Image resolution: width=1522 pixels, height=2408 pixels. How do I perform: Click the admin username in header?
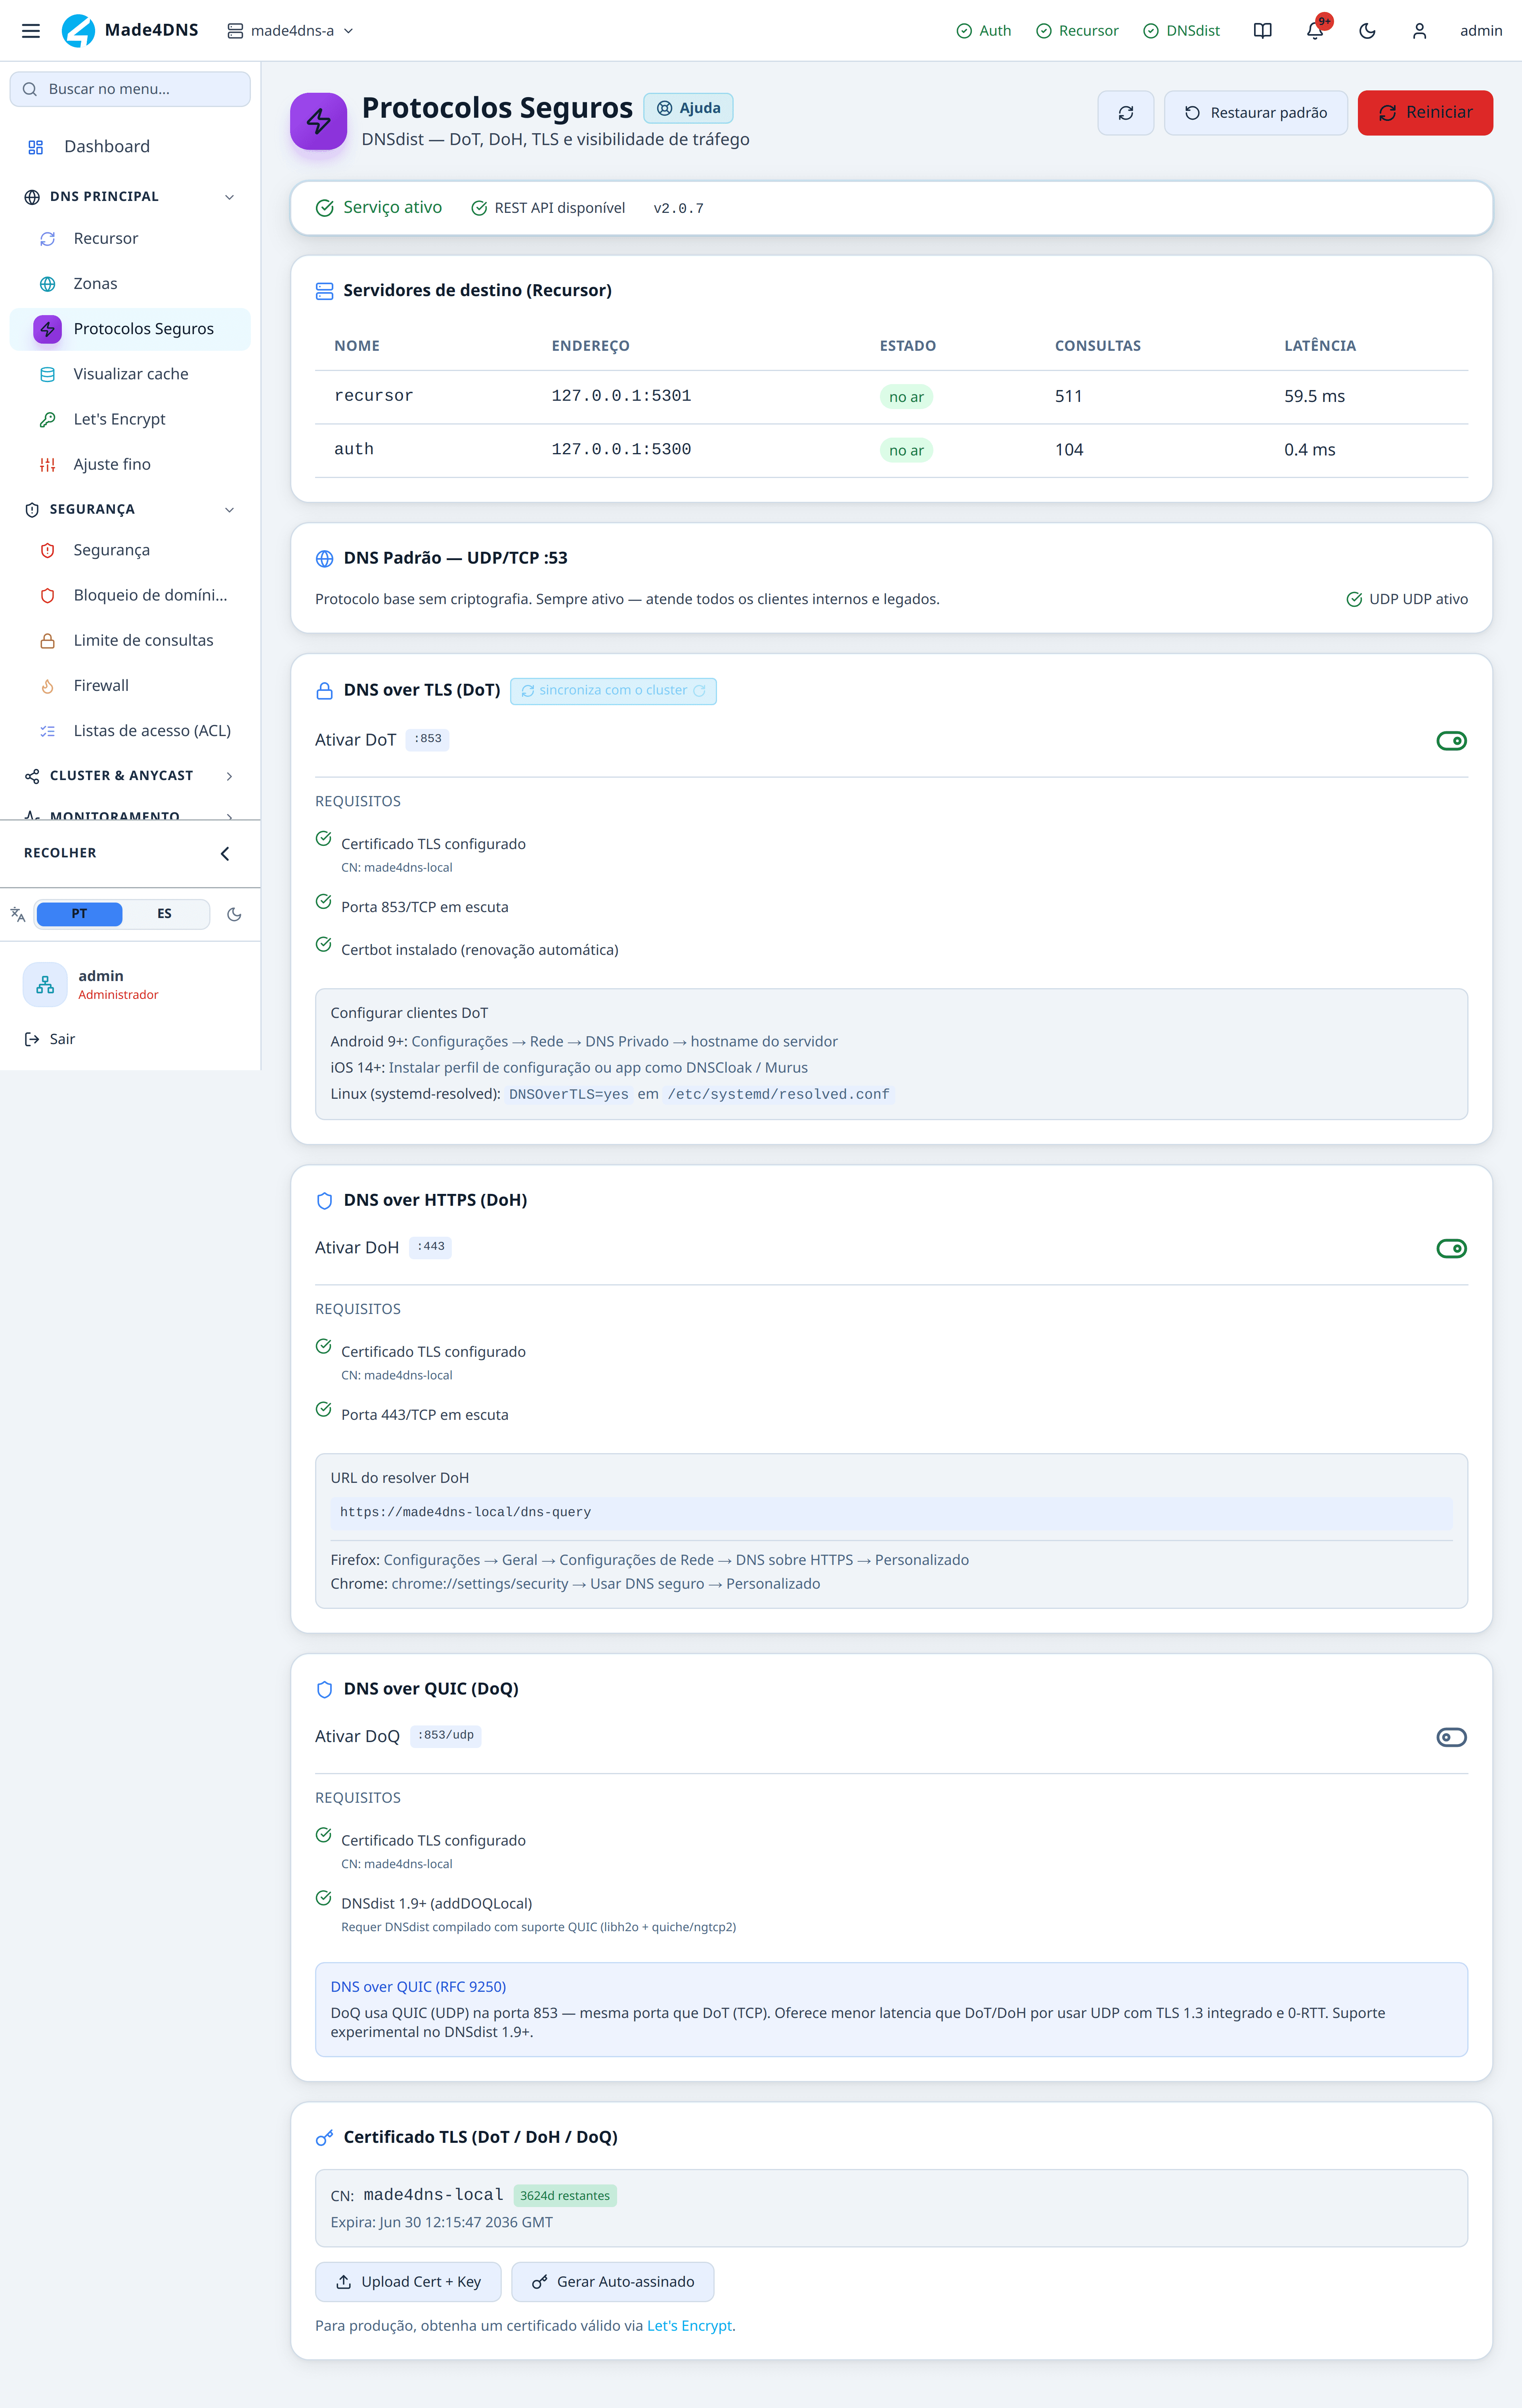(1481, 31)
